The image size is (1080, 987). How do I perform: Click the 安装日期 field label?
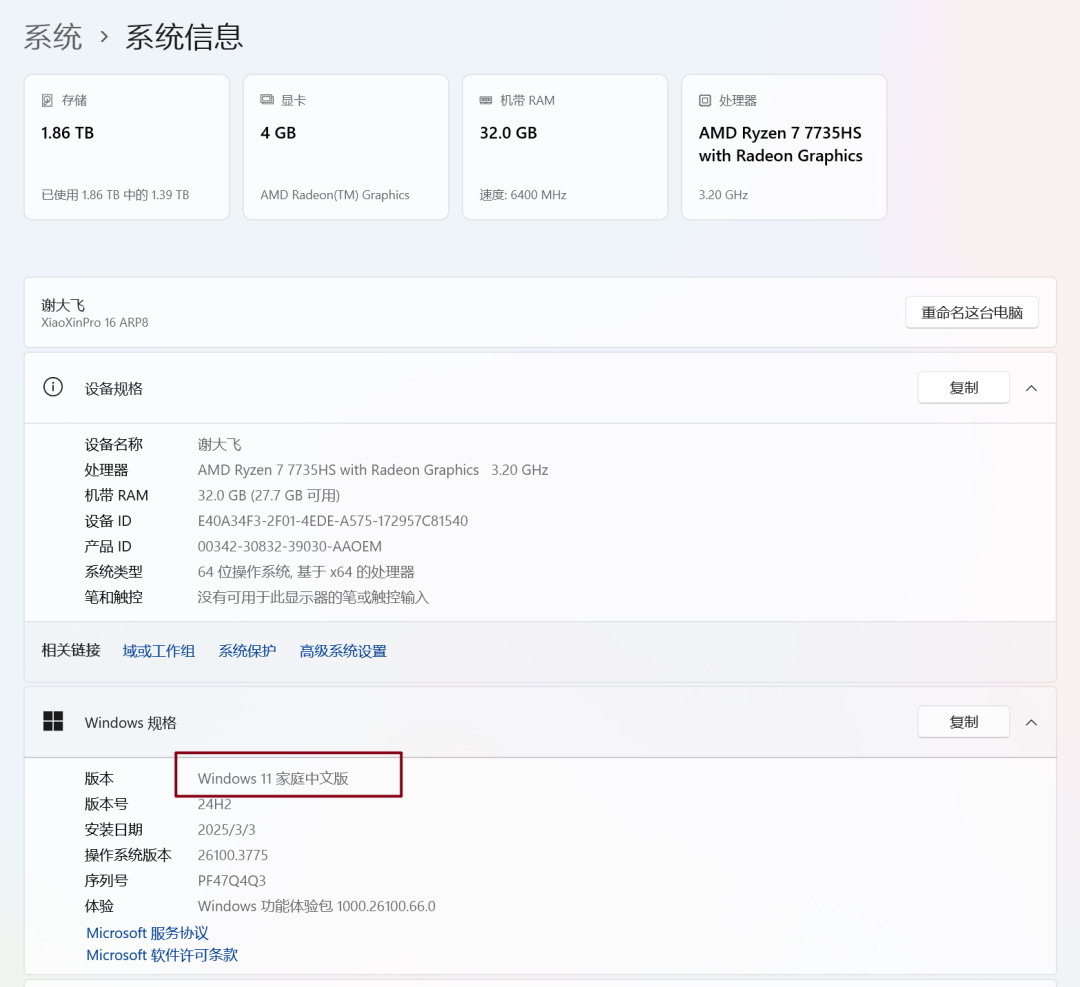click(114, 829)
